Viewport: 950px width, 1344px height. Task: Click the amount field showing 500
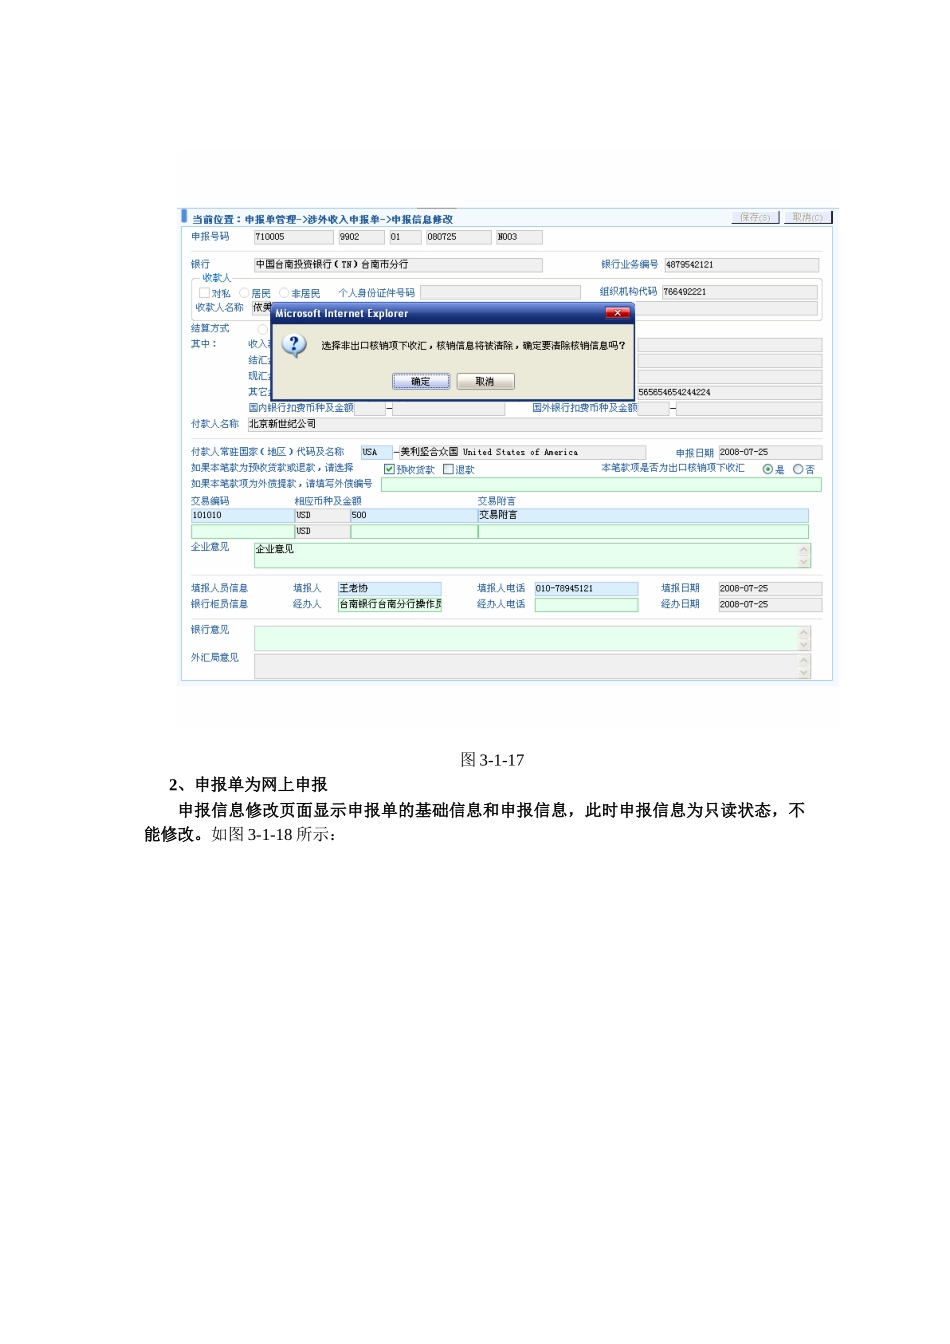(414, 516)
